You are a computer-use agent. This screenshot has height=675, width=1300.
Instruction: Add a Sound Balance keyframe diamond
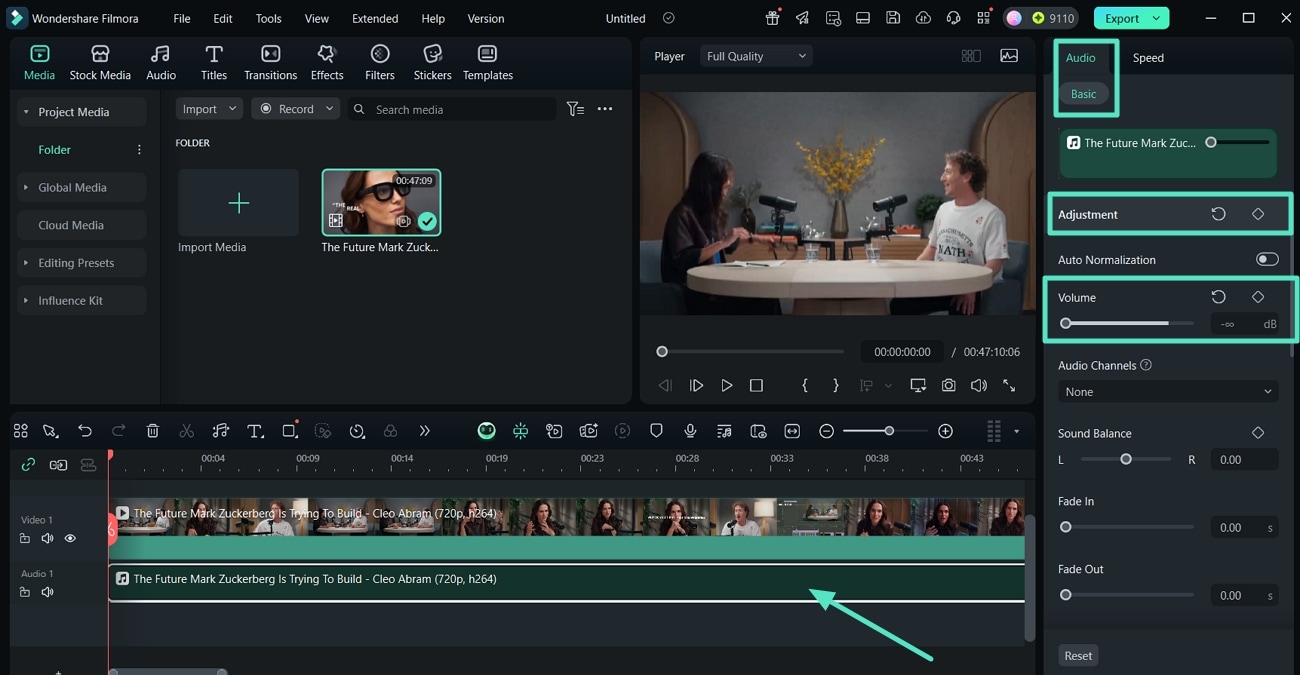pos(1258,433)
